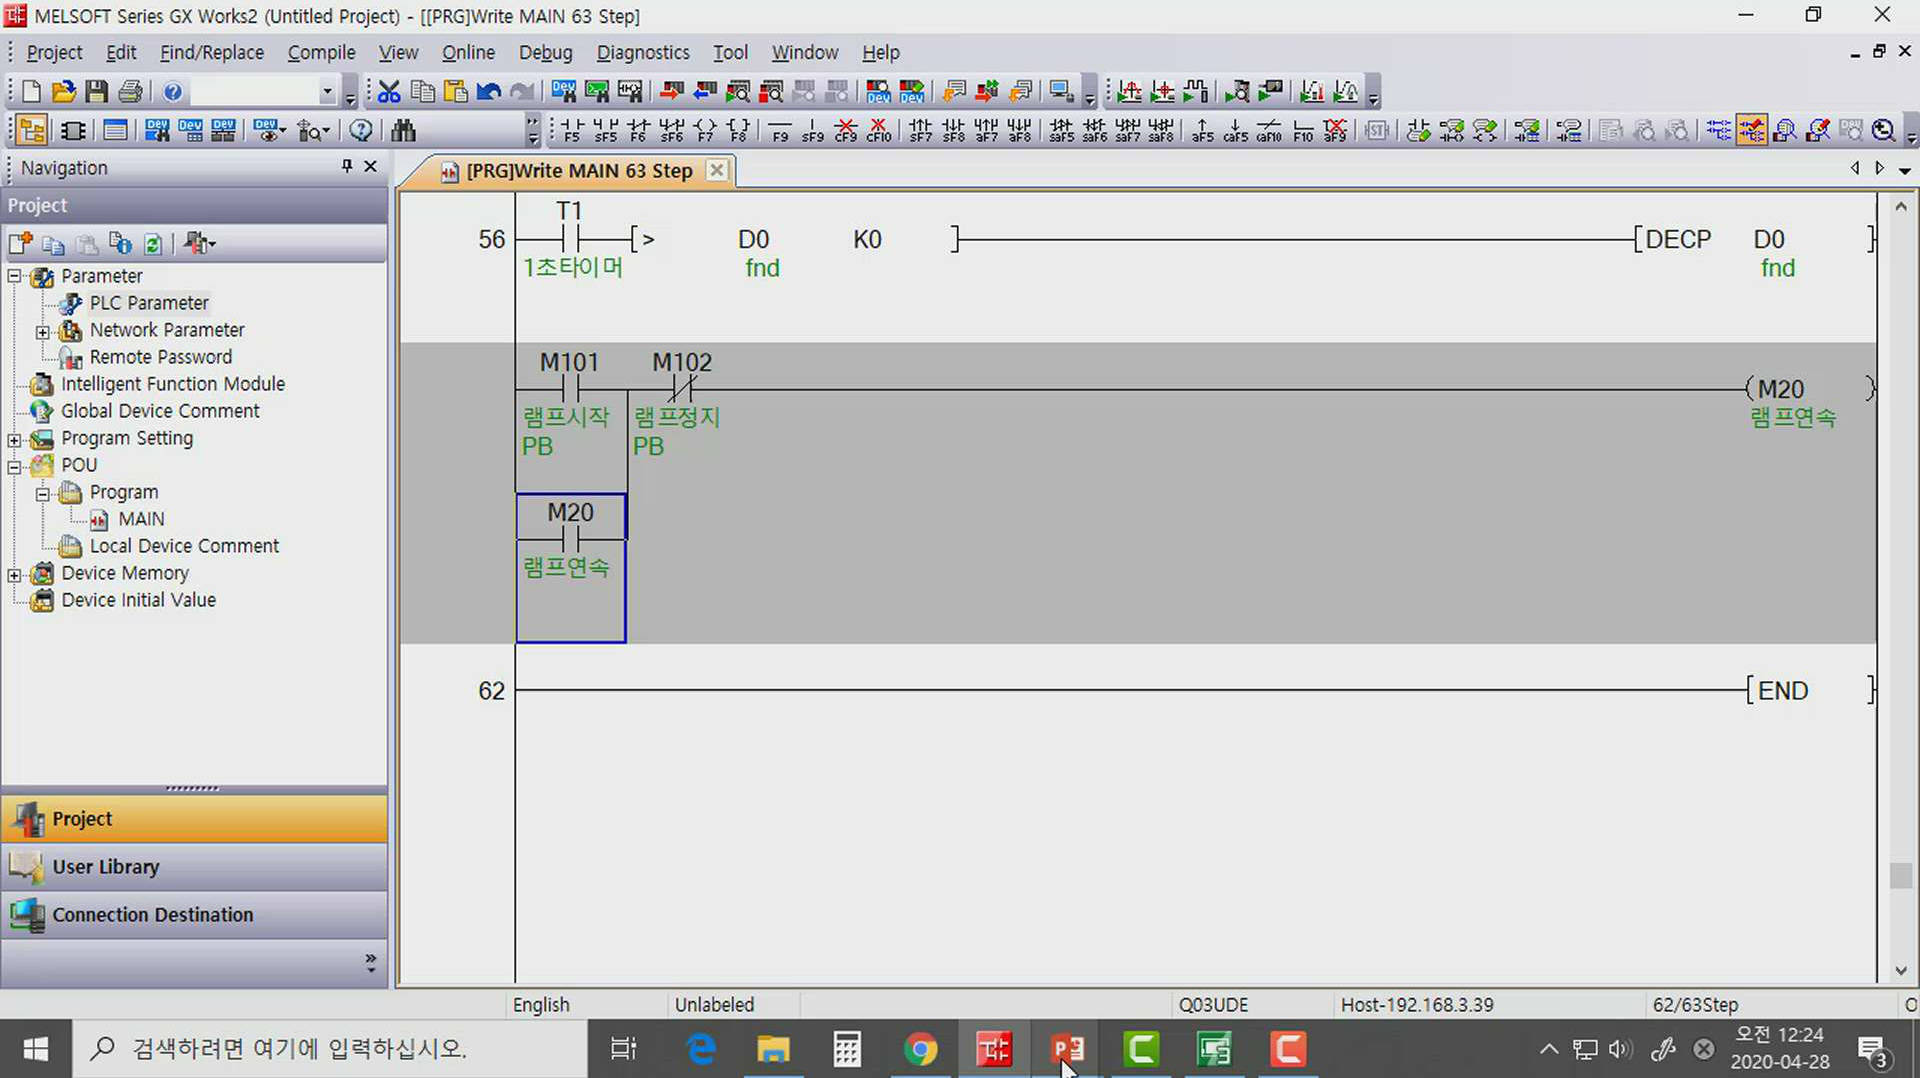Delete horizontal line cF9 icon
Viewport: 1920px width, 1078px height.
[846, 131]
